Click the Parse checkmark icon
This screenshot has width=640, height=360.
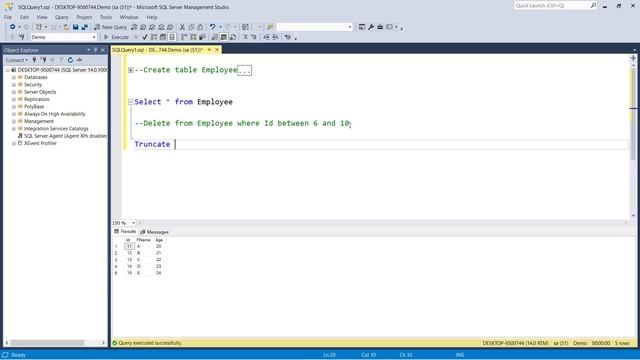coord(145,37)
